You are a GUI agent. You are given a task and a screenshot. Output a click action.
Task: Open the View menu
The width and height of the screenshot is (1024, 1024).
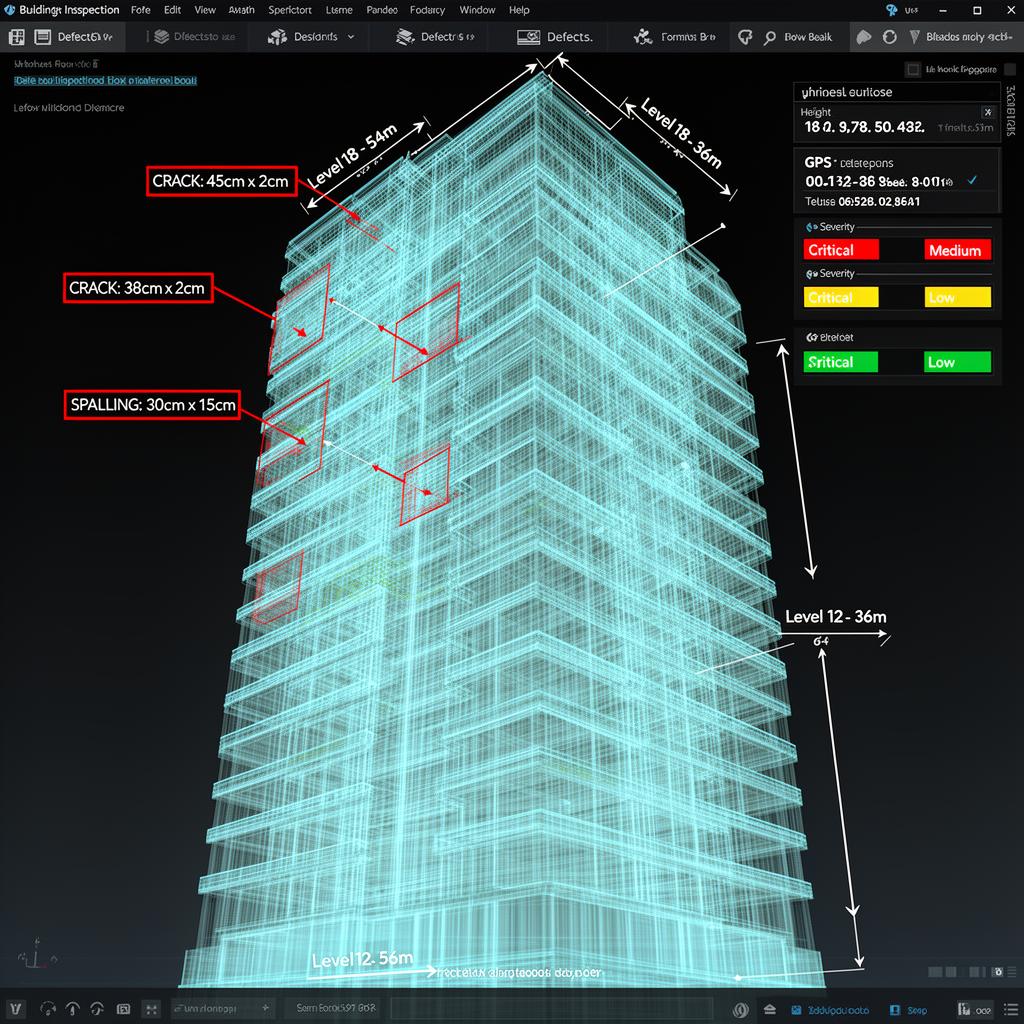(x=204, y=10)
